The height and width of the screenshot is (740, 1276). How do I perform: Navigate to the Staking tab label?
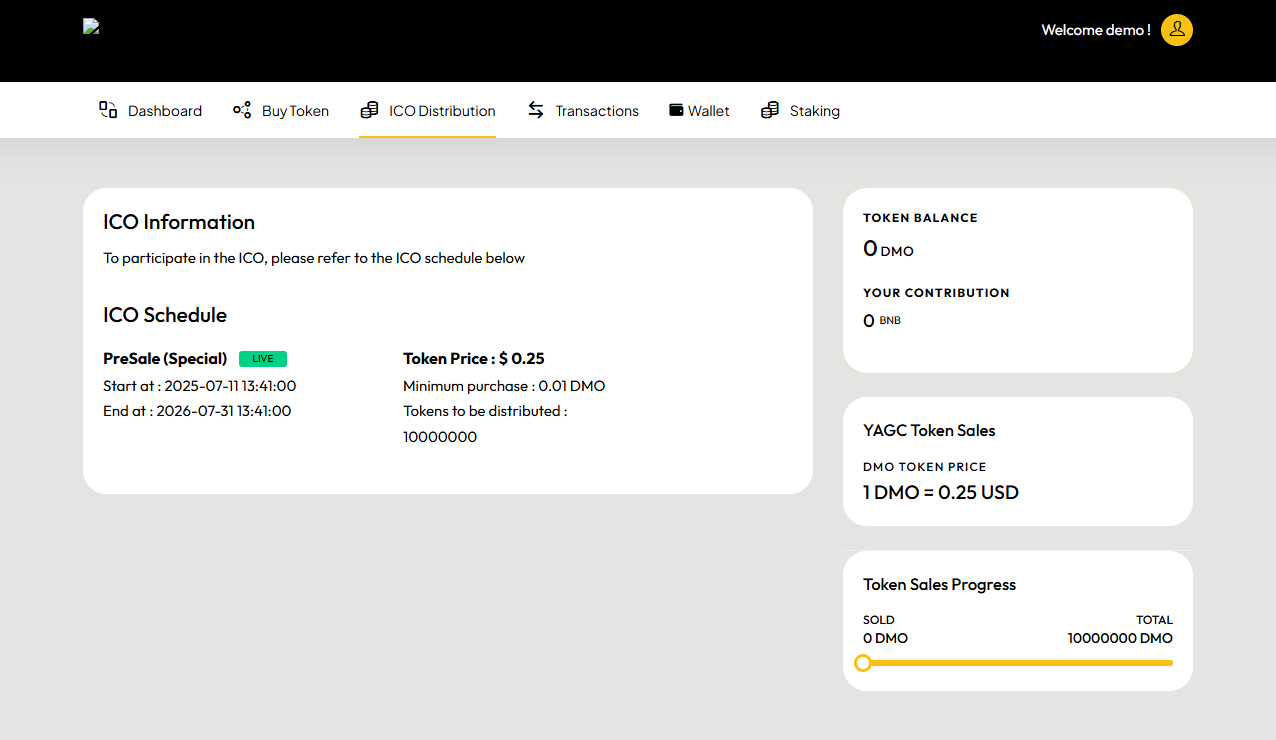pos(815,111)
